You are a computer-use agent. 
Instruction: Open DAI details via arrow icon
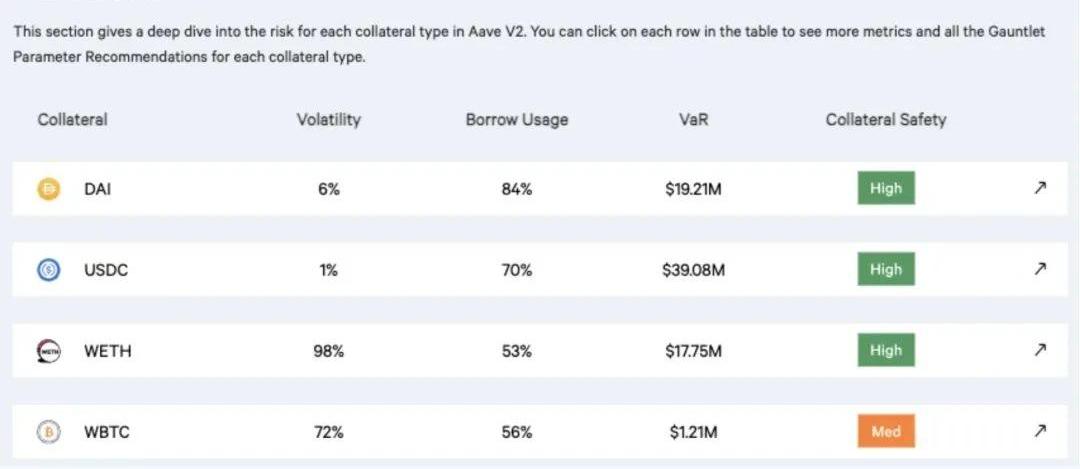1040,188
